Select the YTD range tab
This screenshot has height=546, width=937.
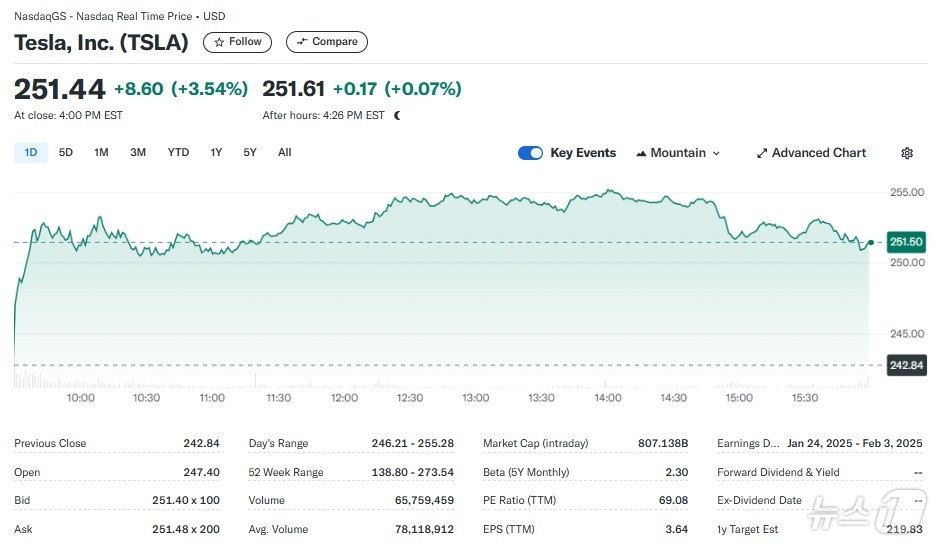coord(178,153)
